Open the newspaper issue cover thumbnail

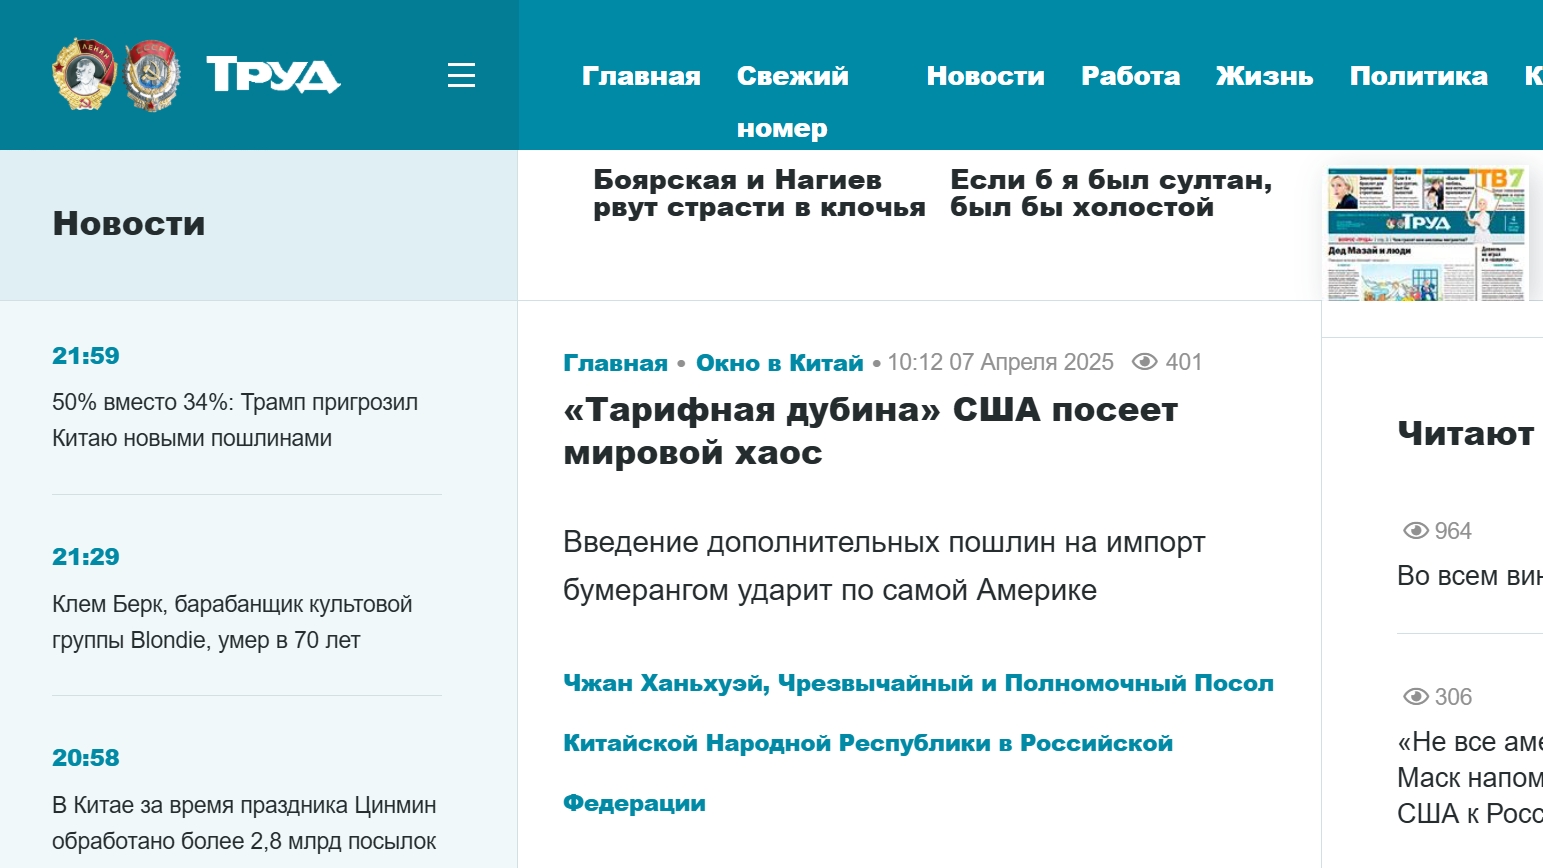(x=1427, y=233)
